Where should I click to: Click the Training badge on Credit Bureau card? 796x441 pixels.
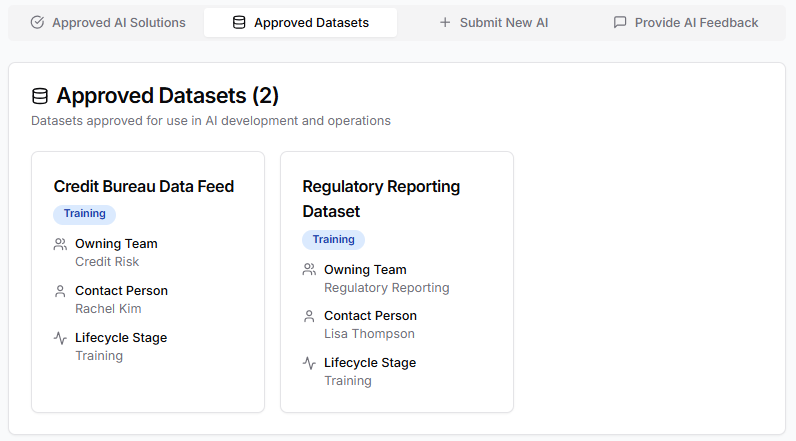(85, 214)
